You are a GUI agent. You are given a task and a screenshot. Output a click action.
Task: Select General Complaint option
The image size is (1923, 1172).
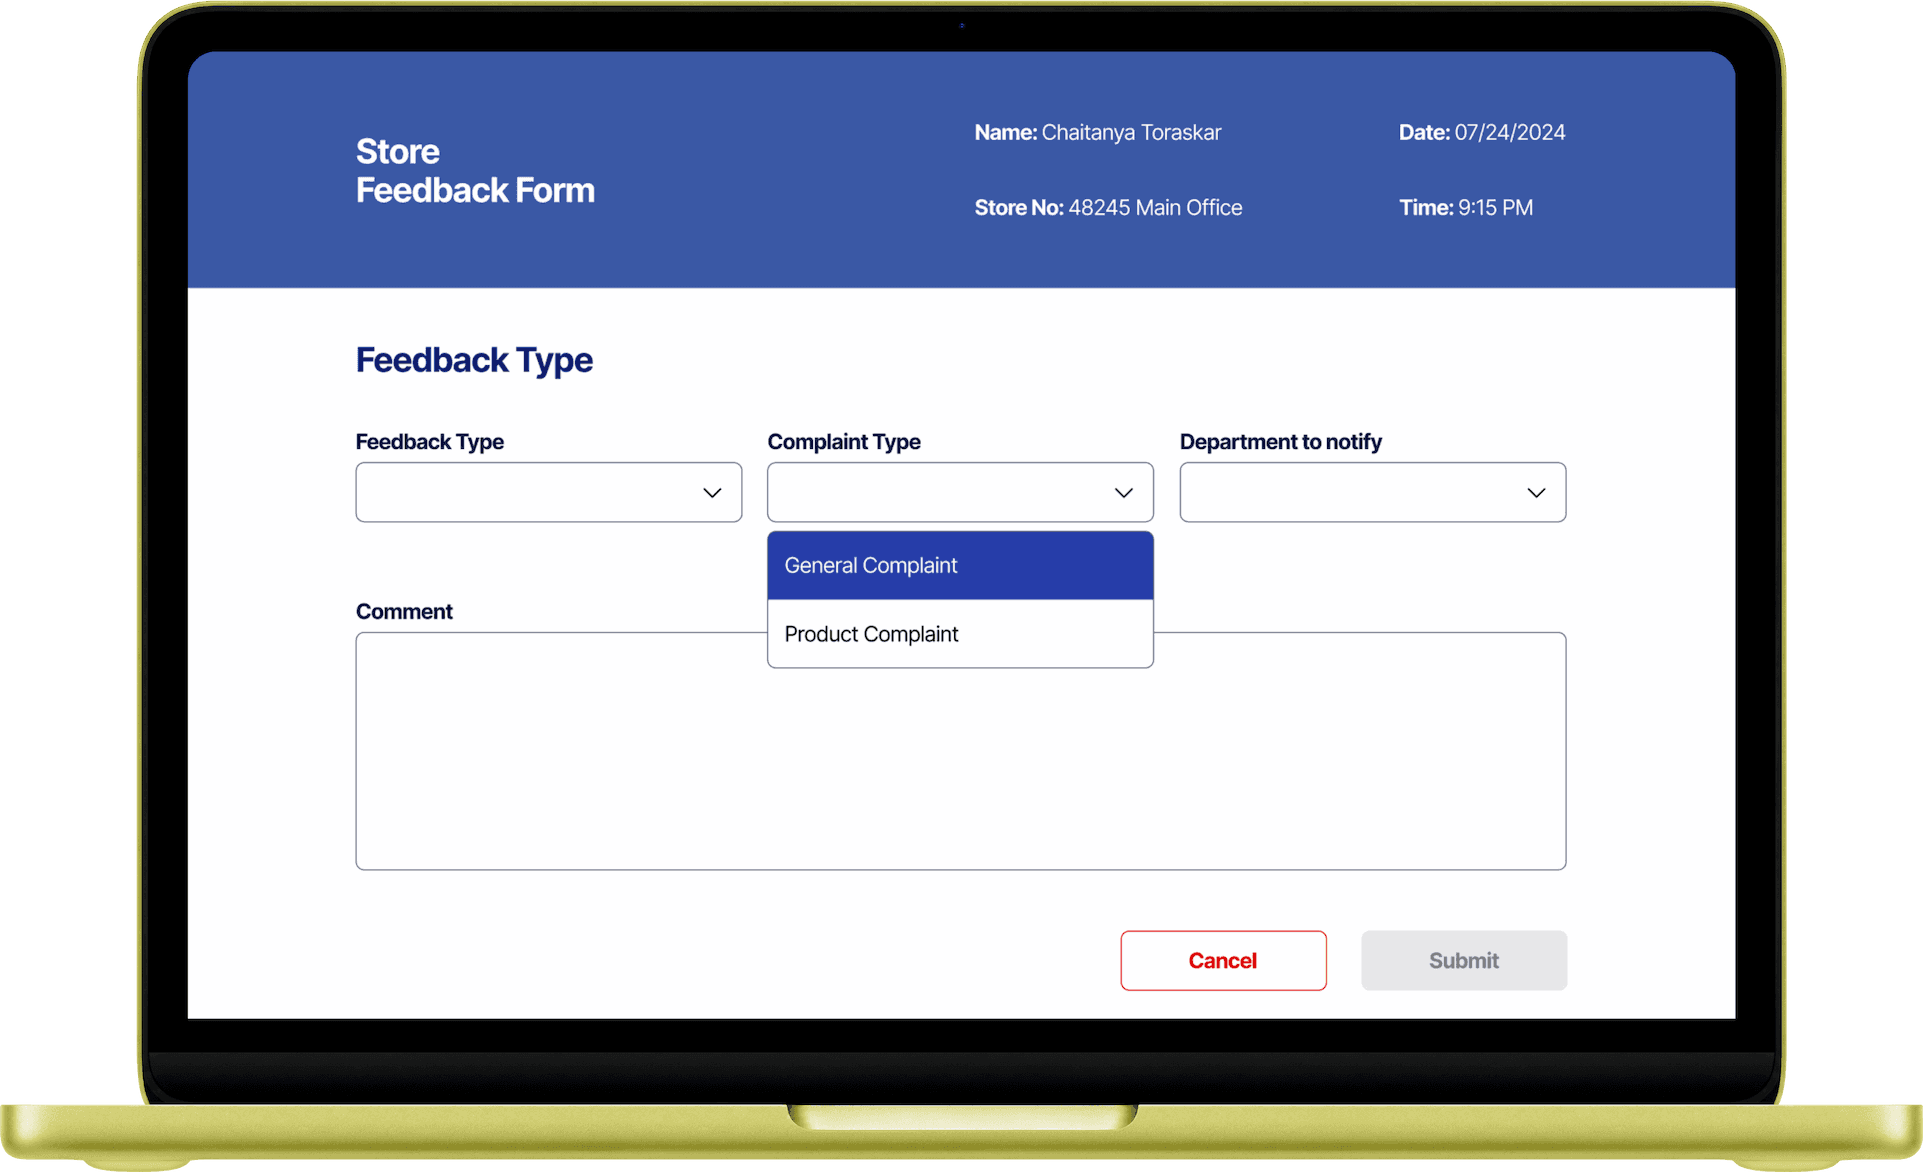click(960, 565)
